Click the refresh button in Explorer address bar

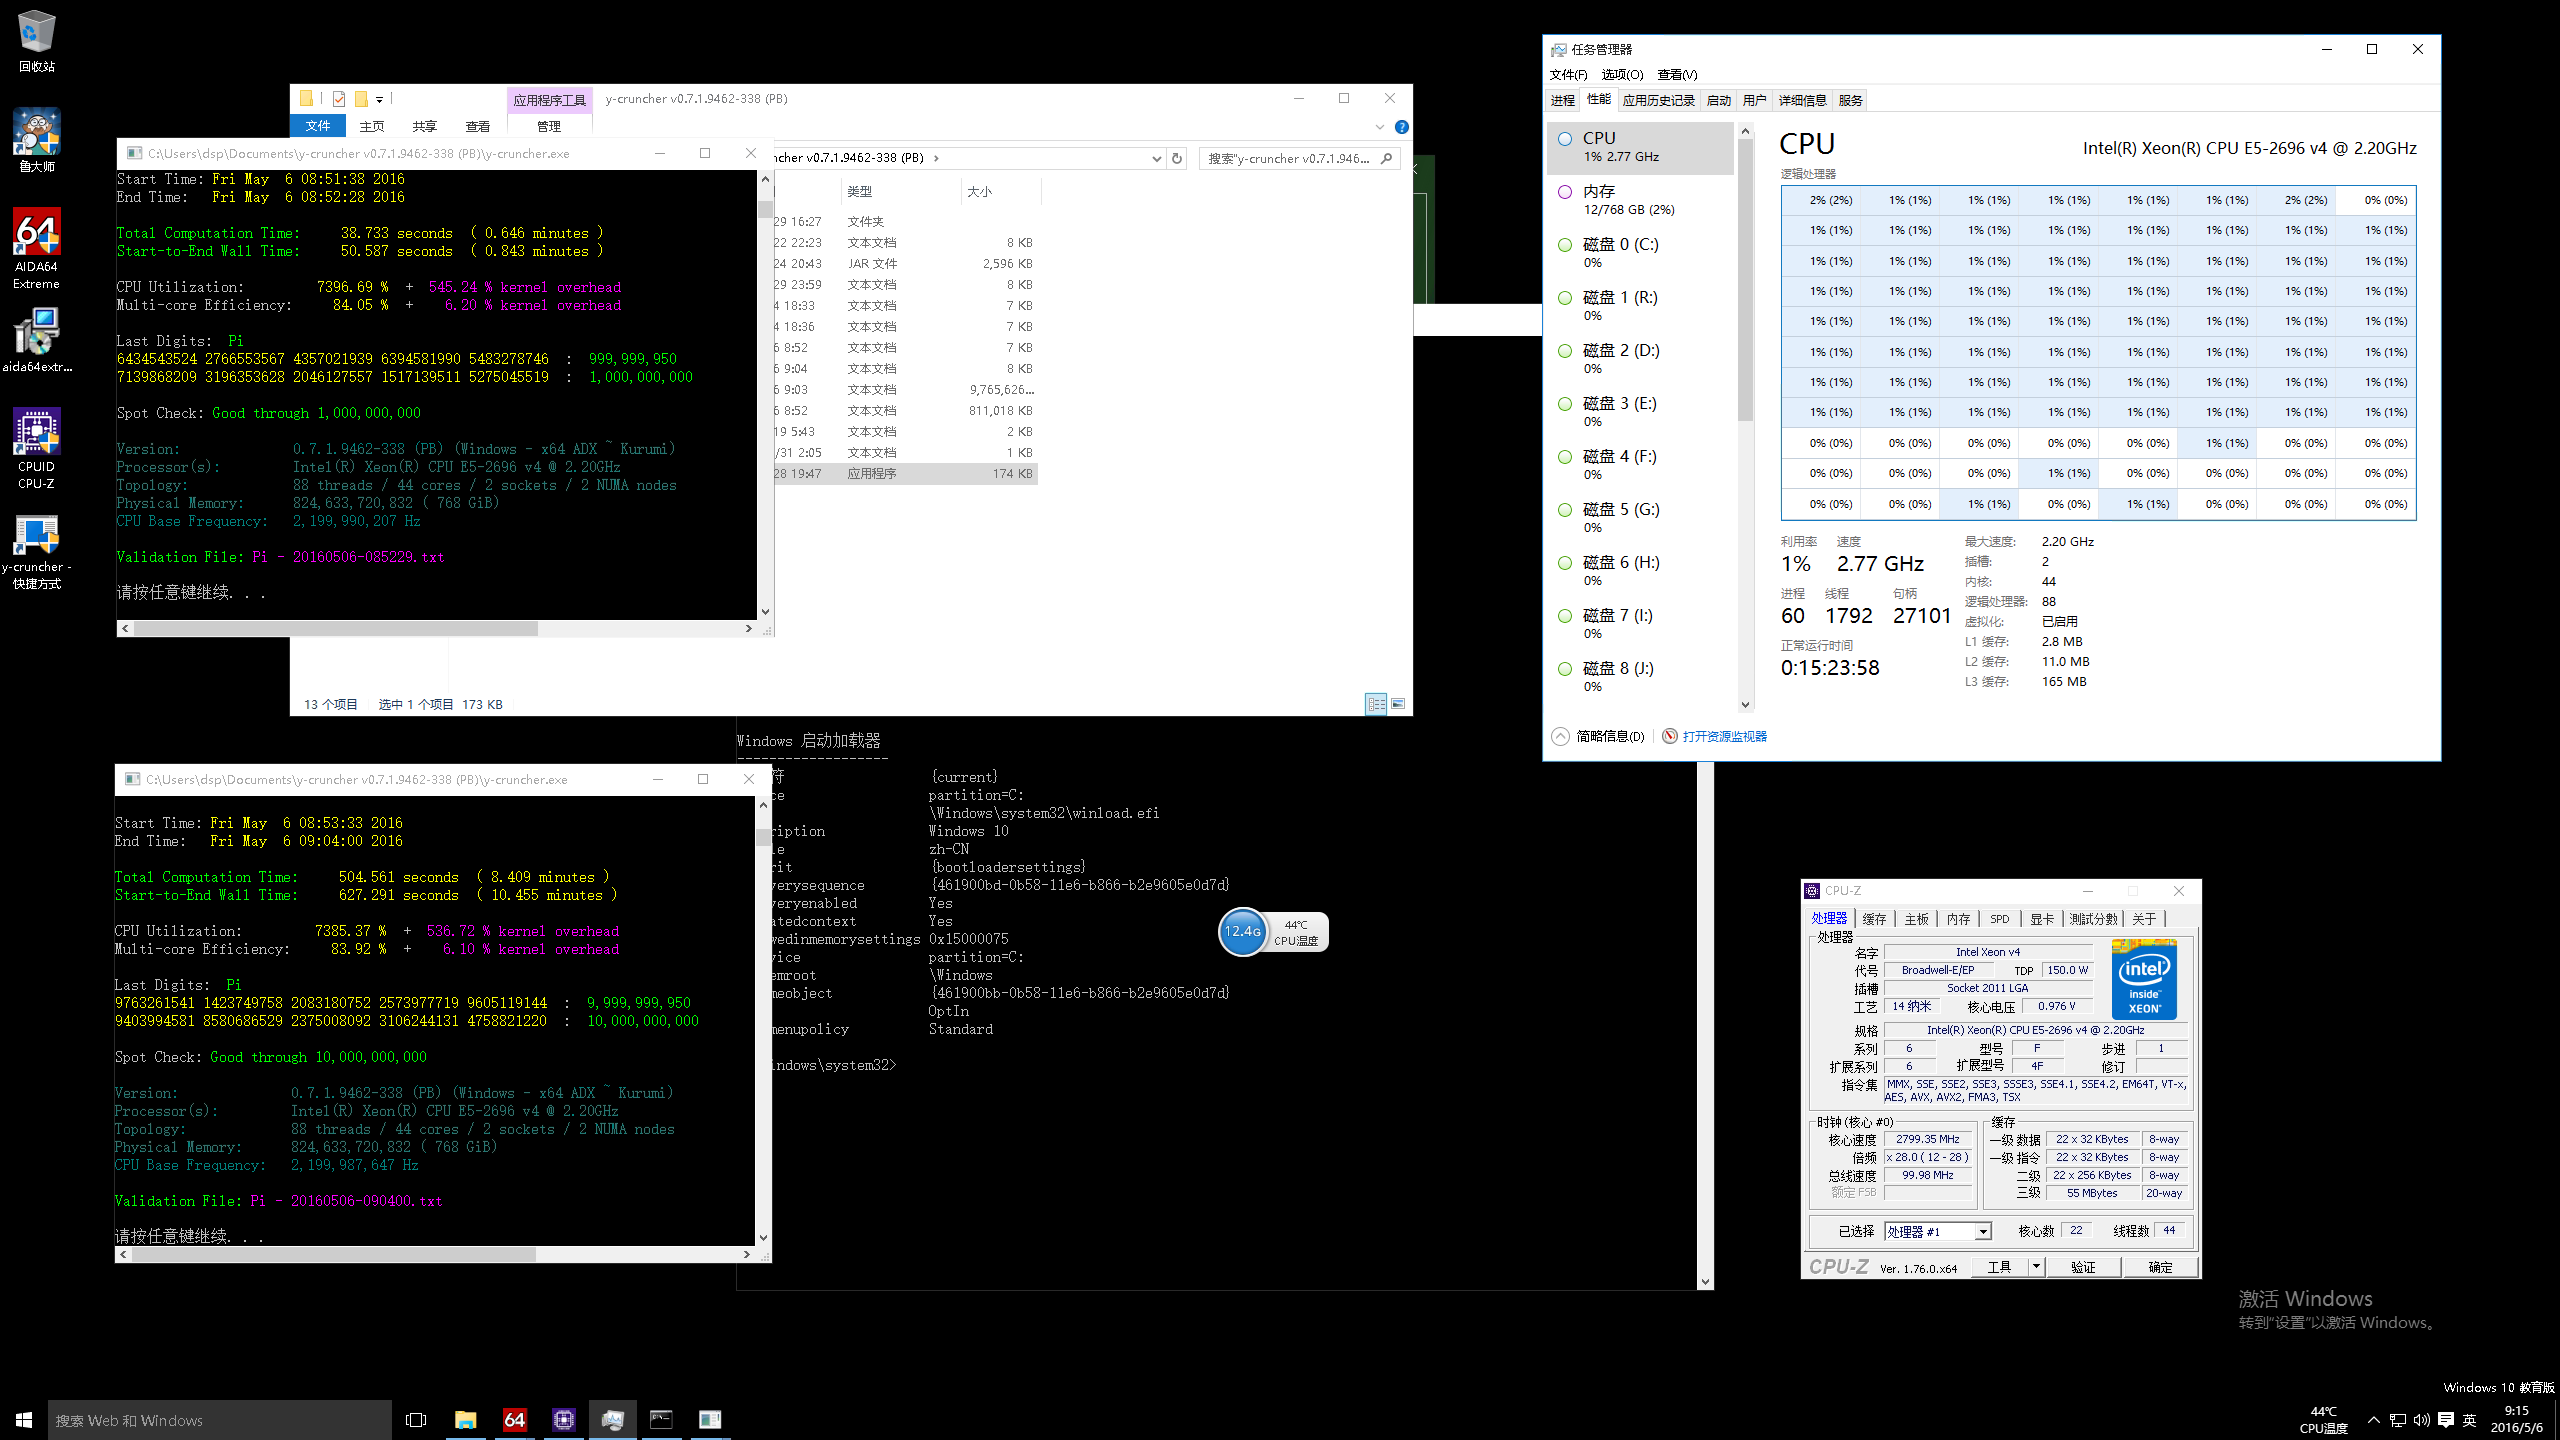pos(1177,158)
